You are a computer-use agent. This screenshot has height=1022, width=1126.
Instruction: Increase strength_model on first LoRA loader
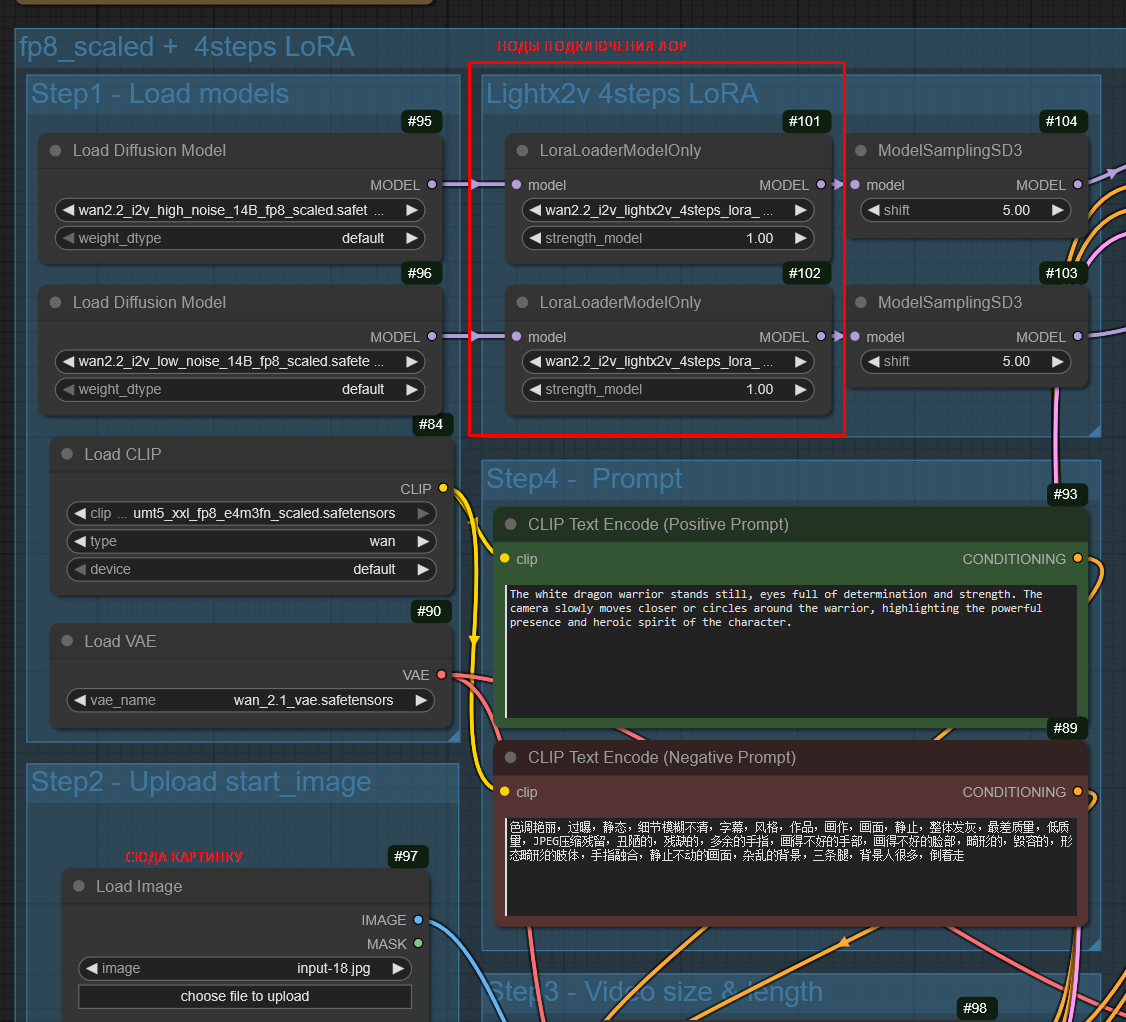point(800,238)
